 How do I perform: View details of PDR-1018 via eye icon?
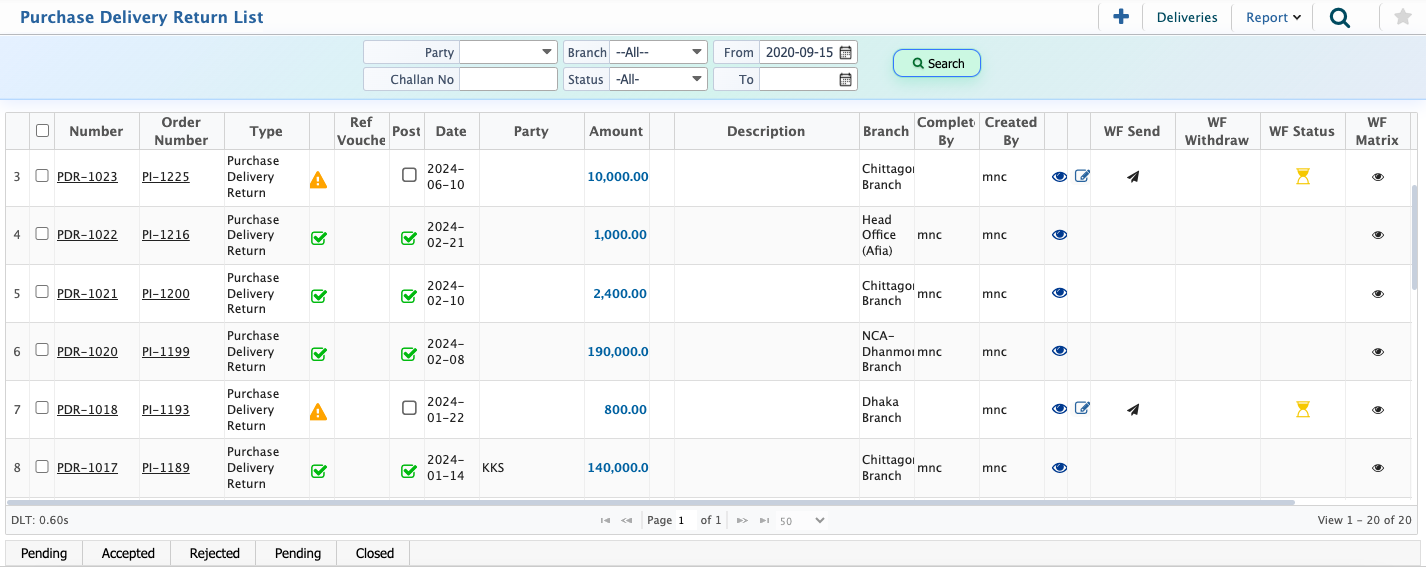pyautogui.click(x=1059, y=409)
